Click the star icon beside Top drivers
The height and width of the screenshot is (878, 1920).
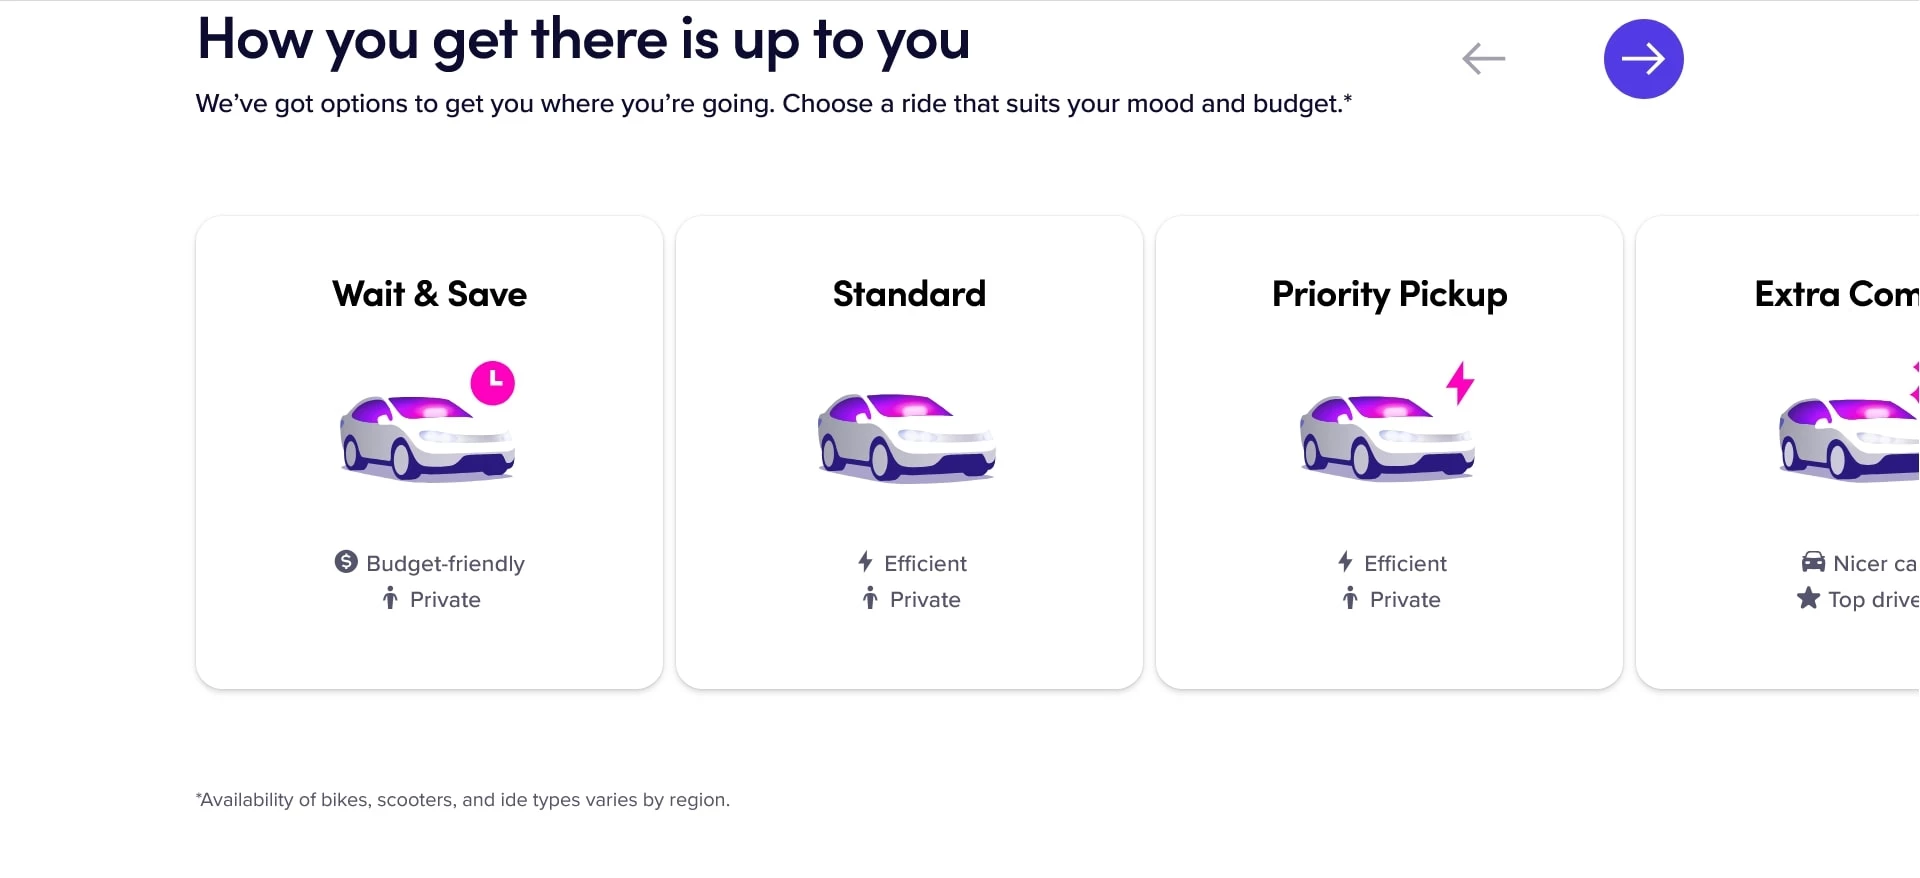coord(1808,599)
